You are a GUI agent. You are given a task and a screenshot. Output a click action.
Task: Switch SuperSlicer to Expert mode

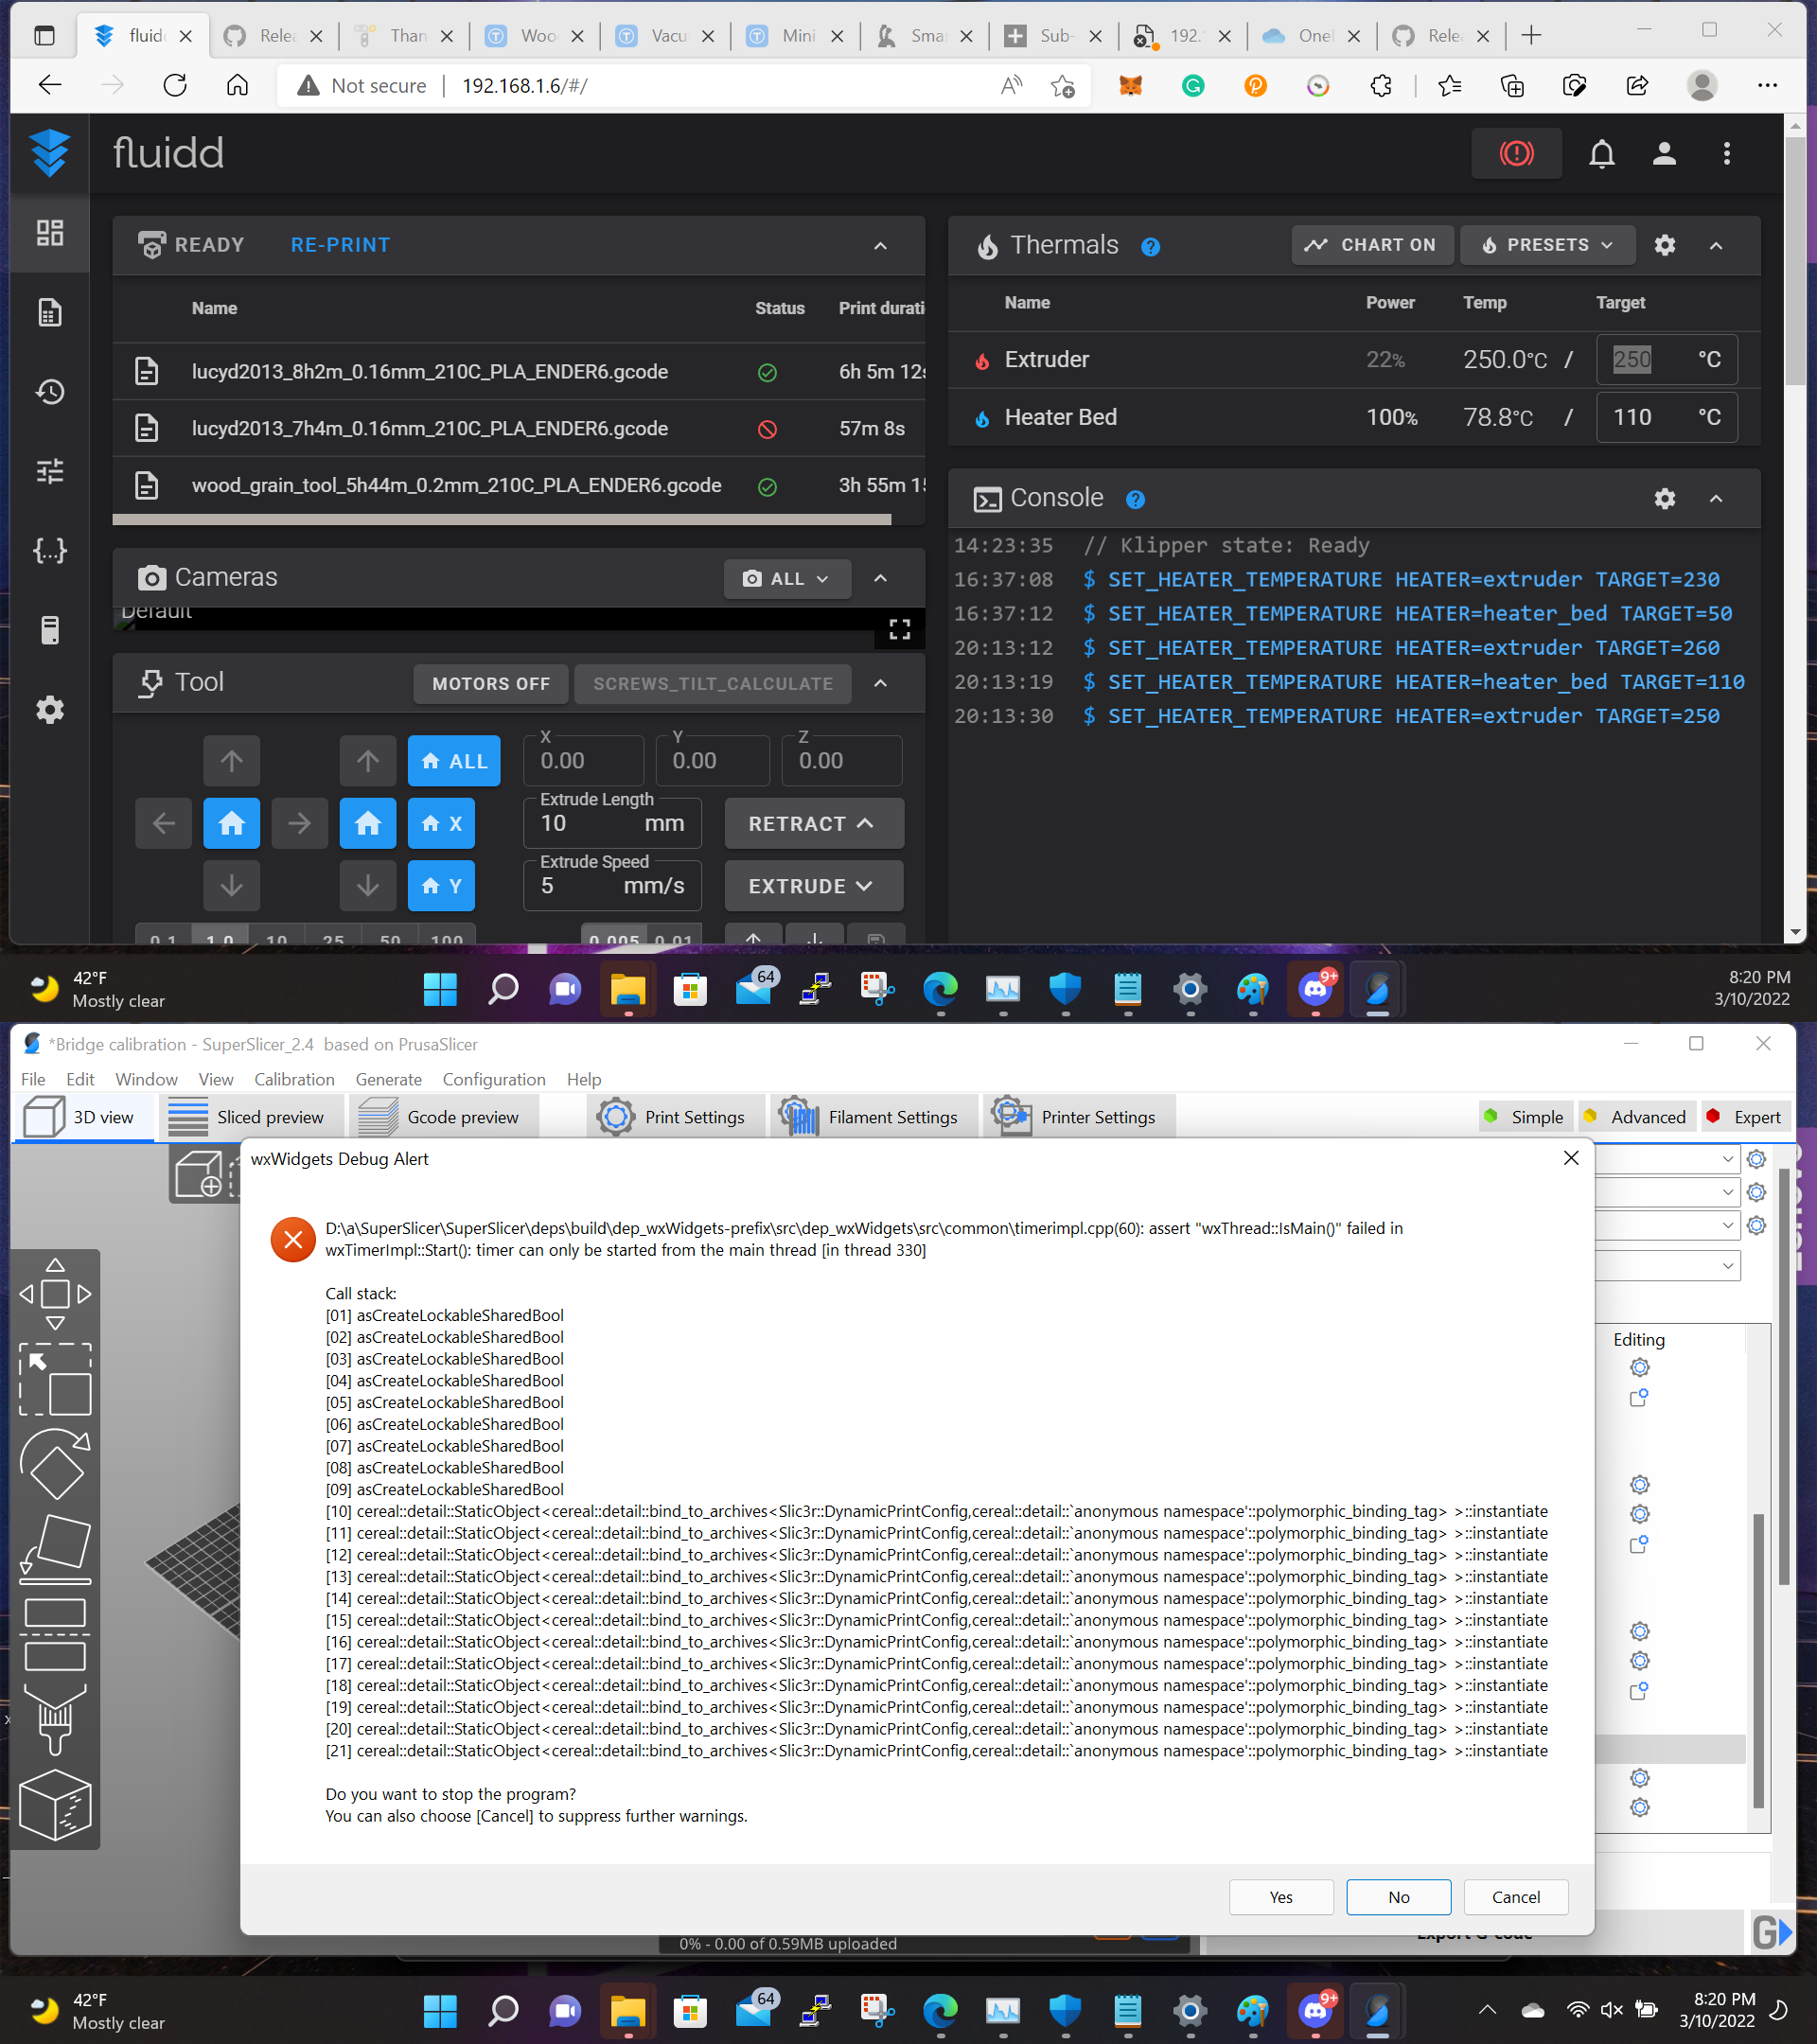(1746, 1117)
